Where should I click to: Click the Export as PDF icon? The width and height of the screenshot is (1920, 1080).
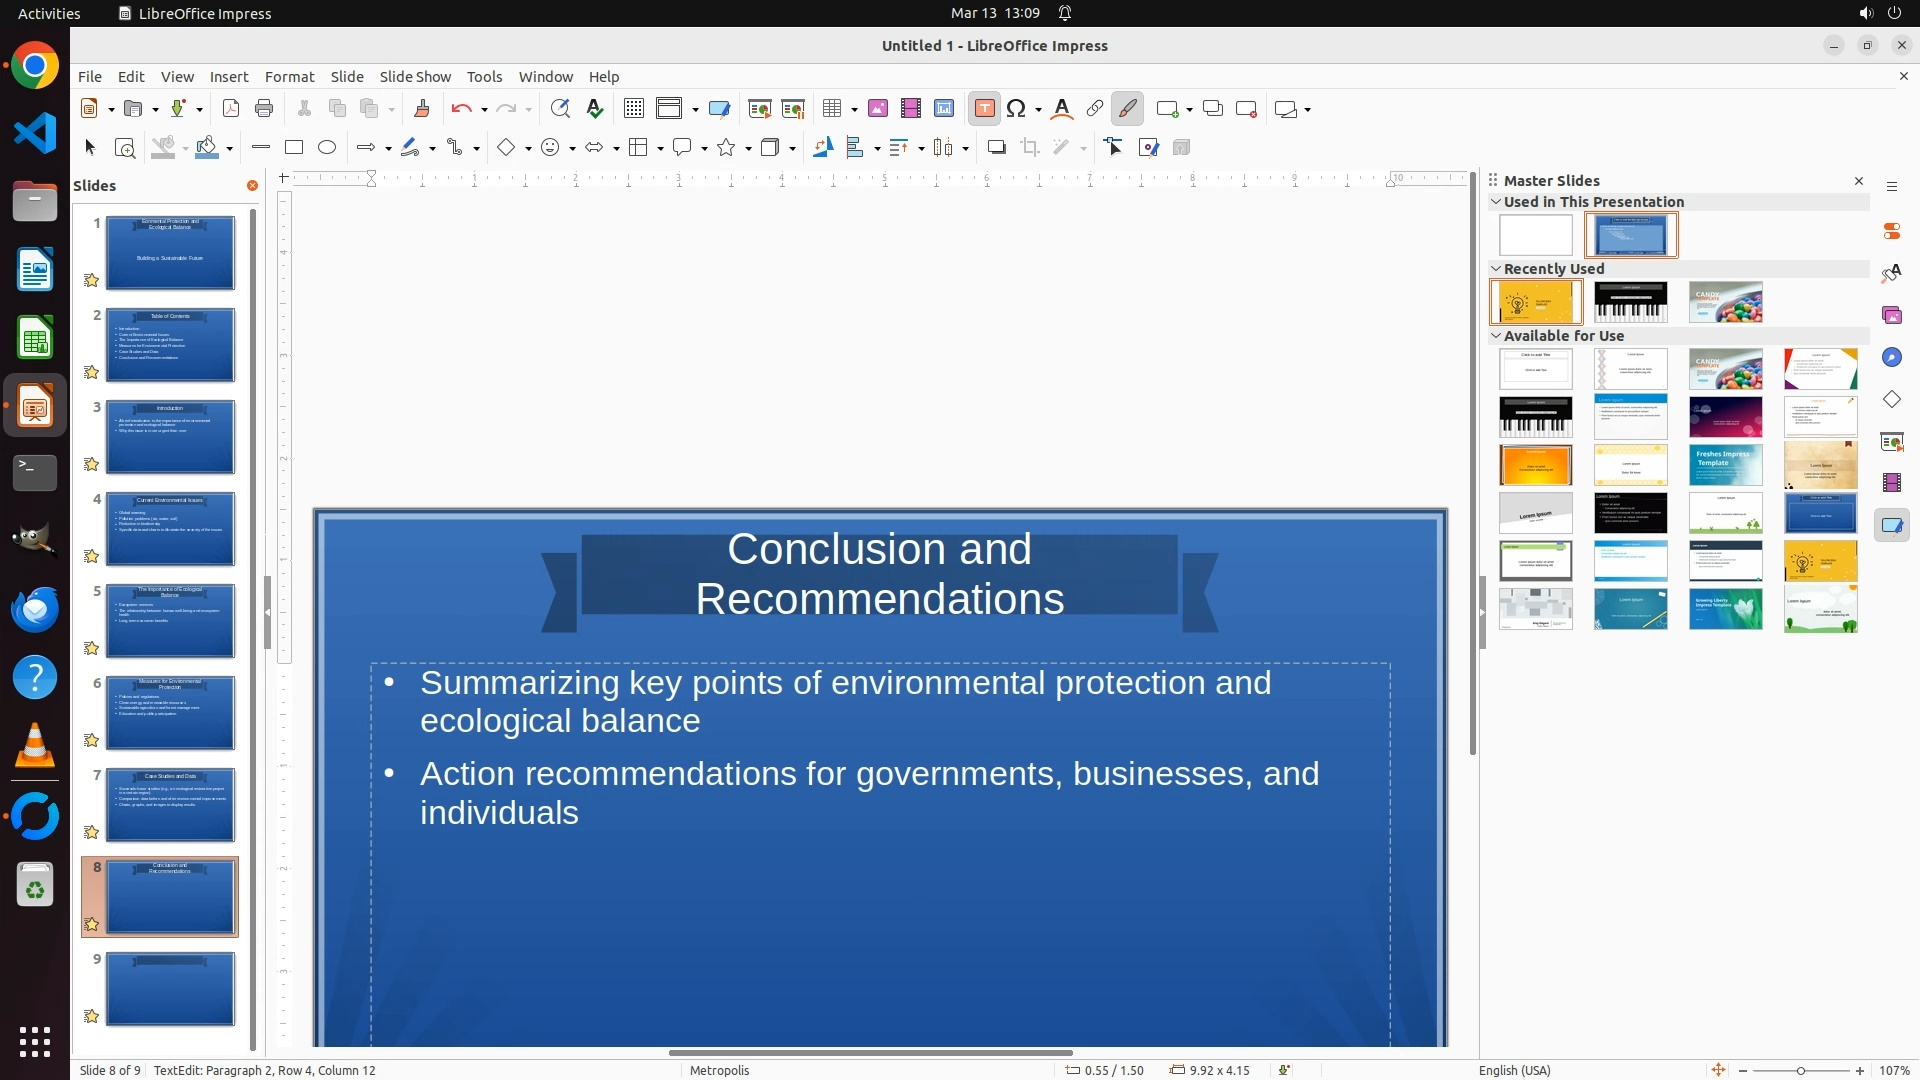pyautogui.click(x=231, y=109)
